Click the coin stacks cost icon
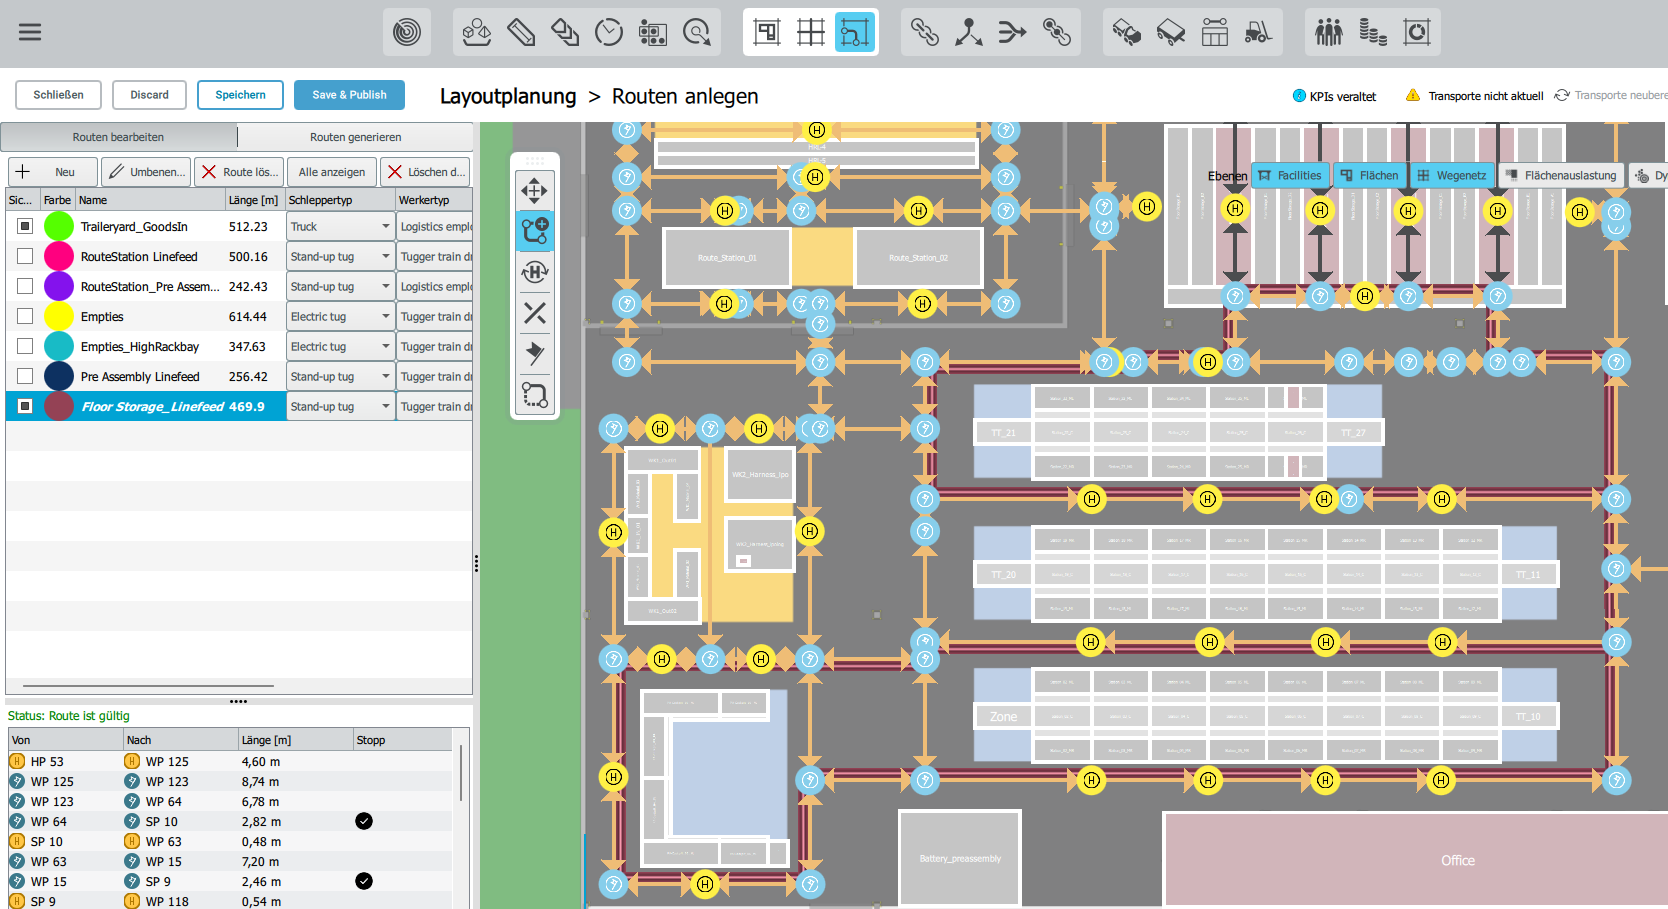The width and height of the screenshot is (1668, 909). pyautogui.click(x=1373, y=32)
